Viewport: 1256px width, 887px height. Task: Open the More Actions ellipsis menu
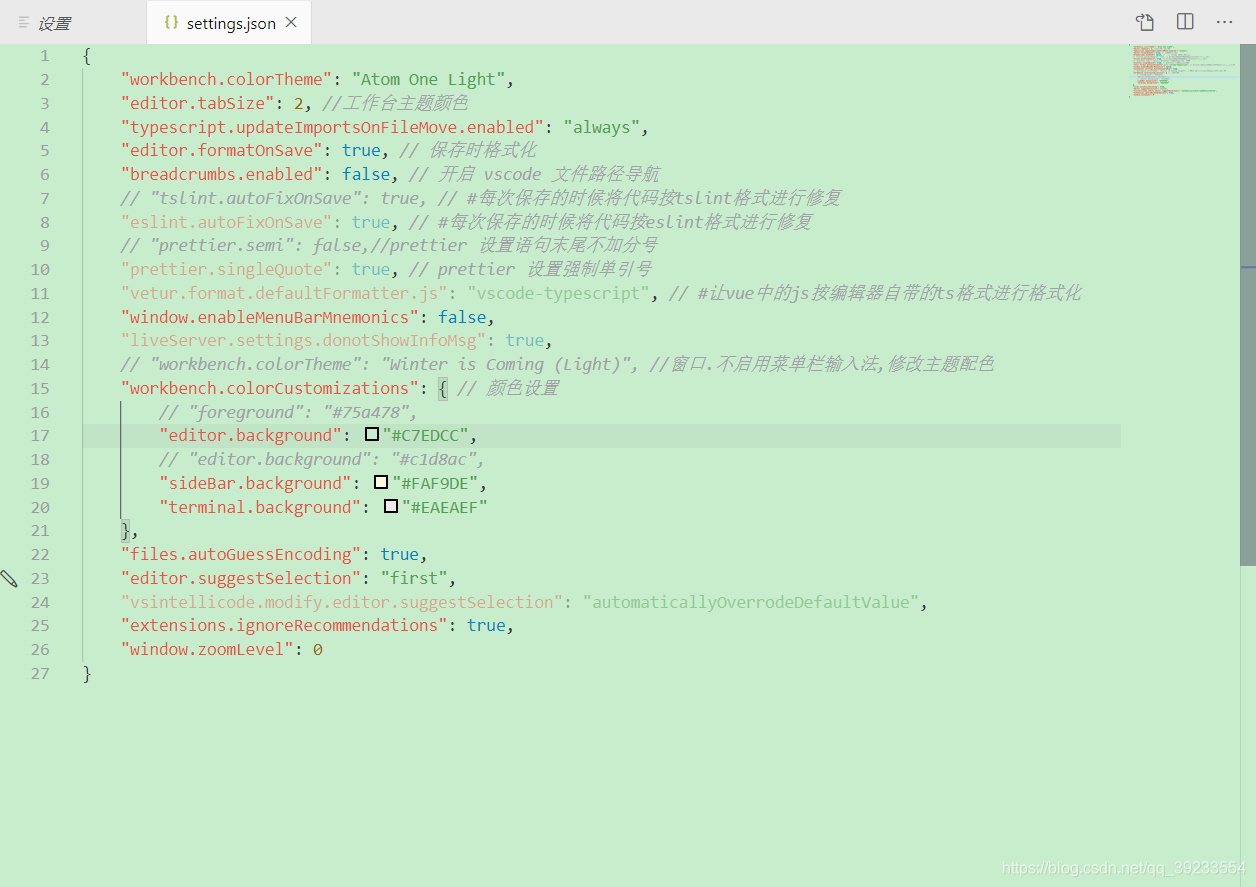pyautogui.click(x=1225, y=22)
